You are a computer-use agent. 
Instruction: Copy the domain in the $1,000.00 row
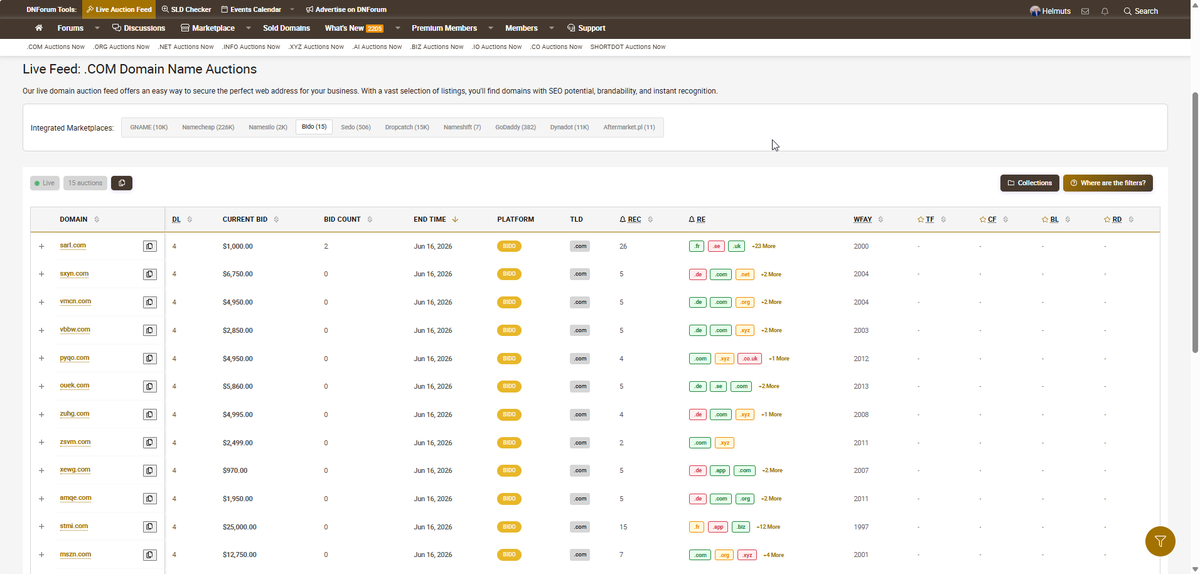[x=150, y=245]
